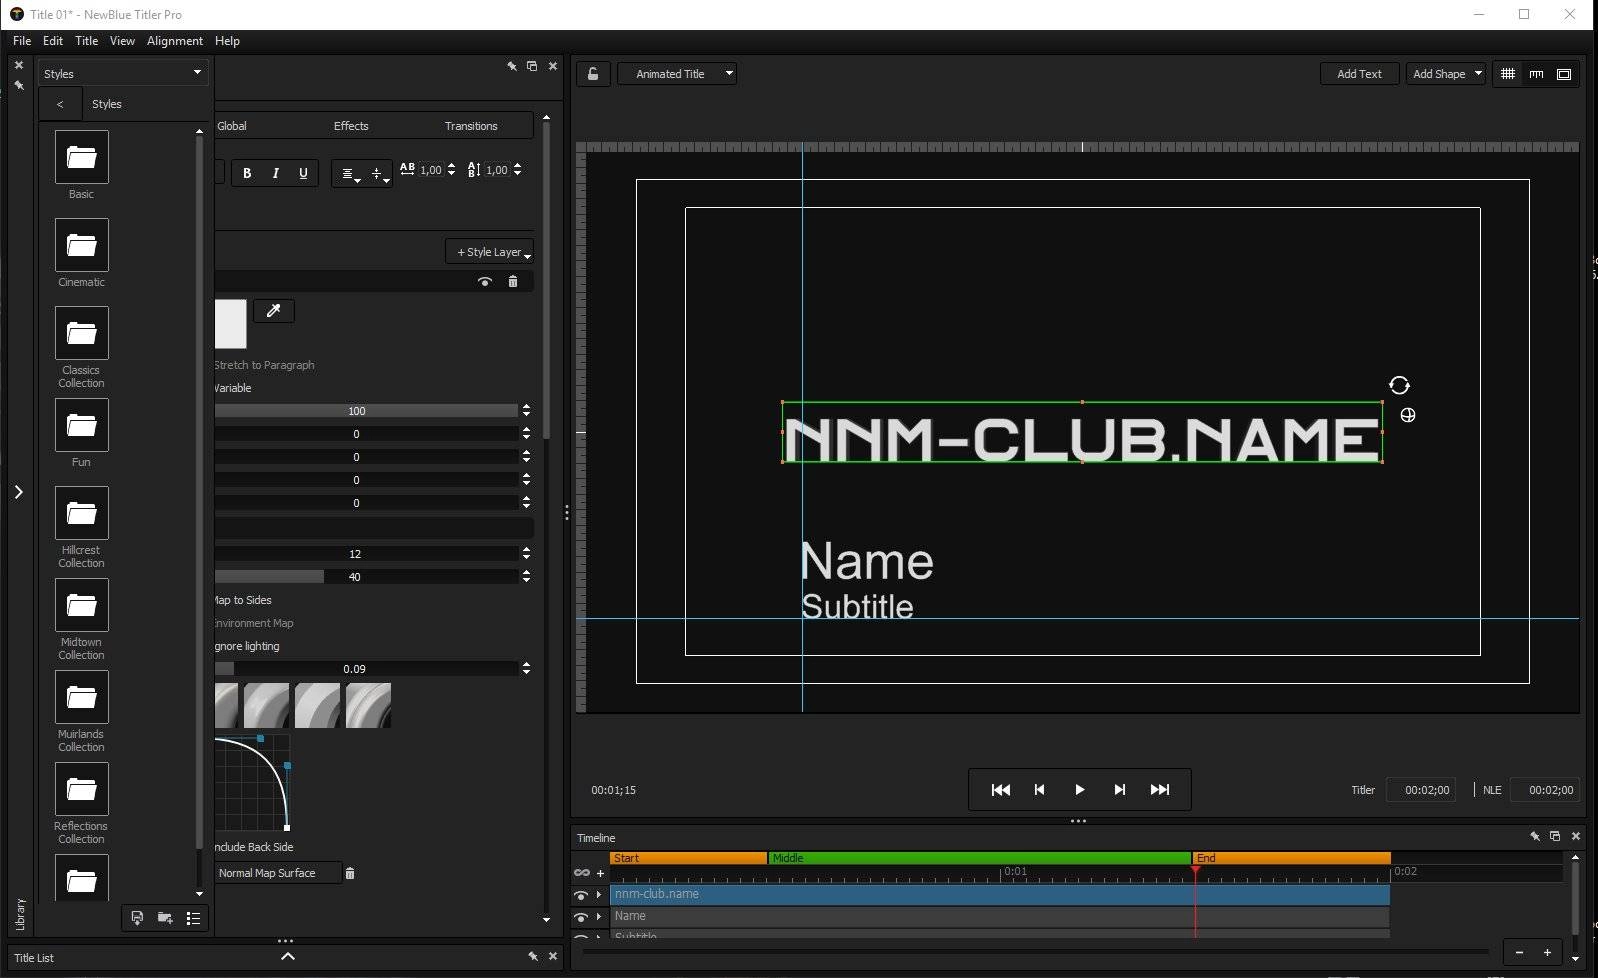Toggle the ruler display icon
The width and height of the screenshot is (1598, 978).
point(1536,74)
